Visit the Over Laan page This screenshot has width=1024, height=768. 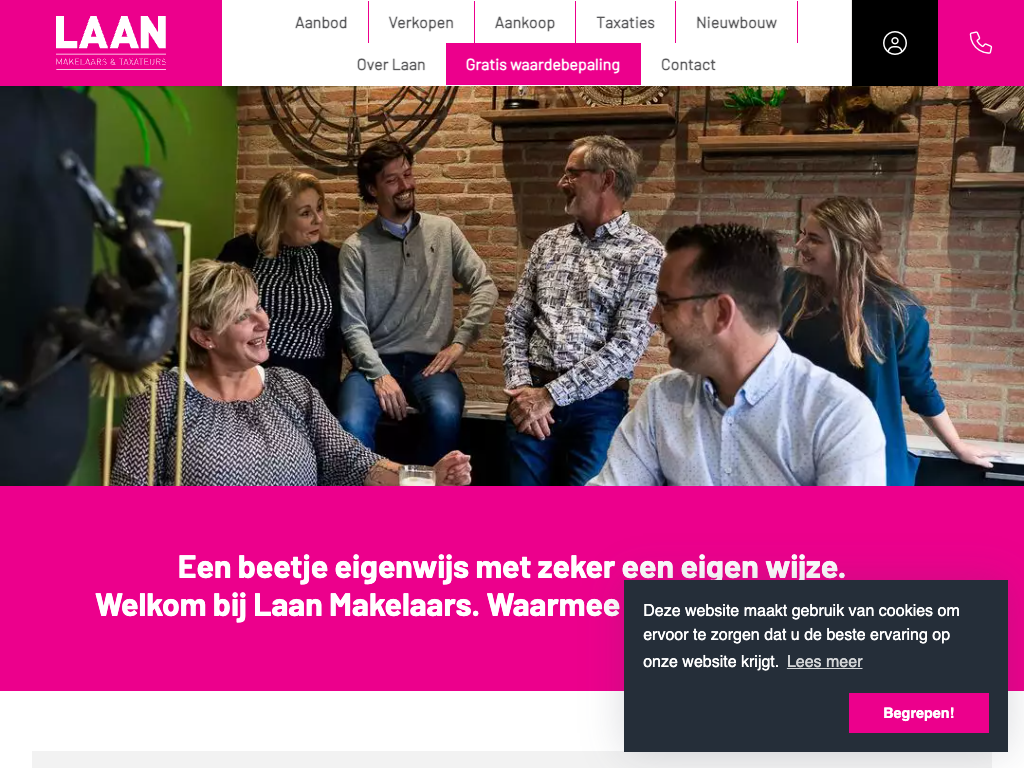391,65
